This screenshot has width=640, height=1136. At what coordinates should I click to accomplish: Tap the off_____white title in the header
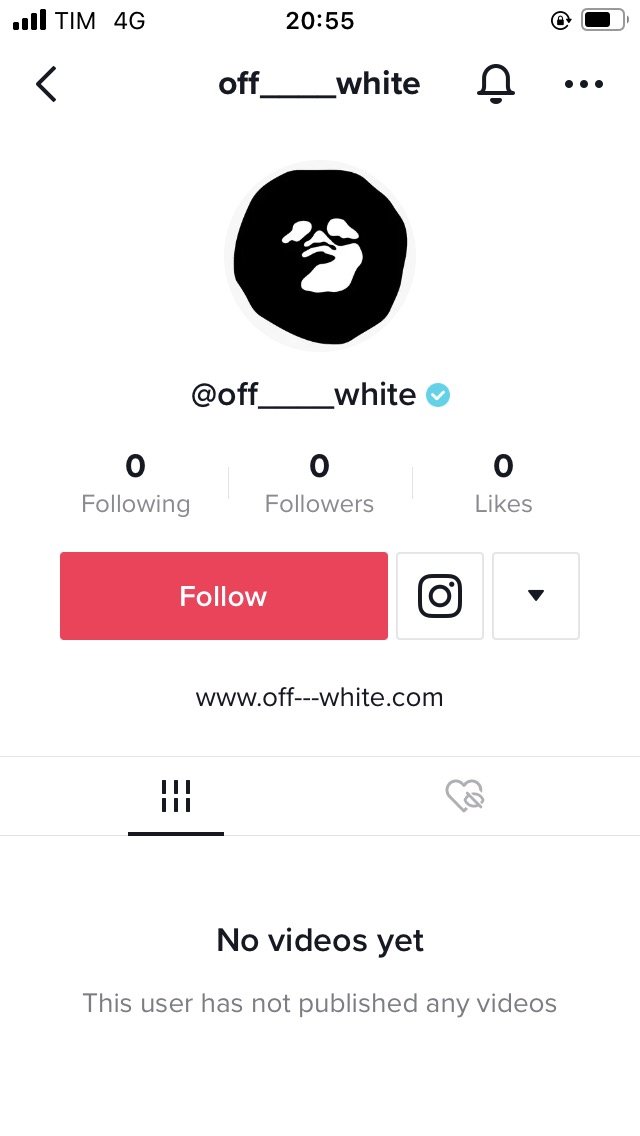point(319,84)
